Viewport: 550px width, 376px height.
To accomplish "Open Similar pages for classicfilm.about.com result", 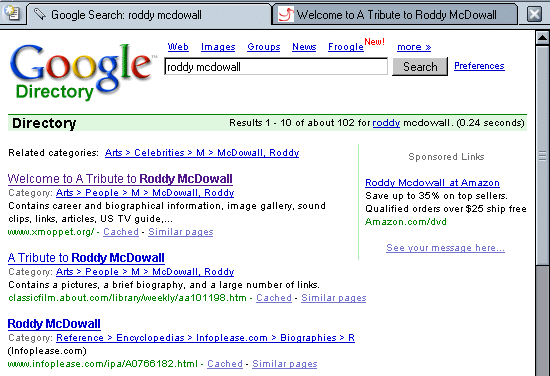I will (334, 297).
